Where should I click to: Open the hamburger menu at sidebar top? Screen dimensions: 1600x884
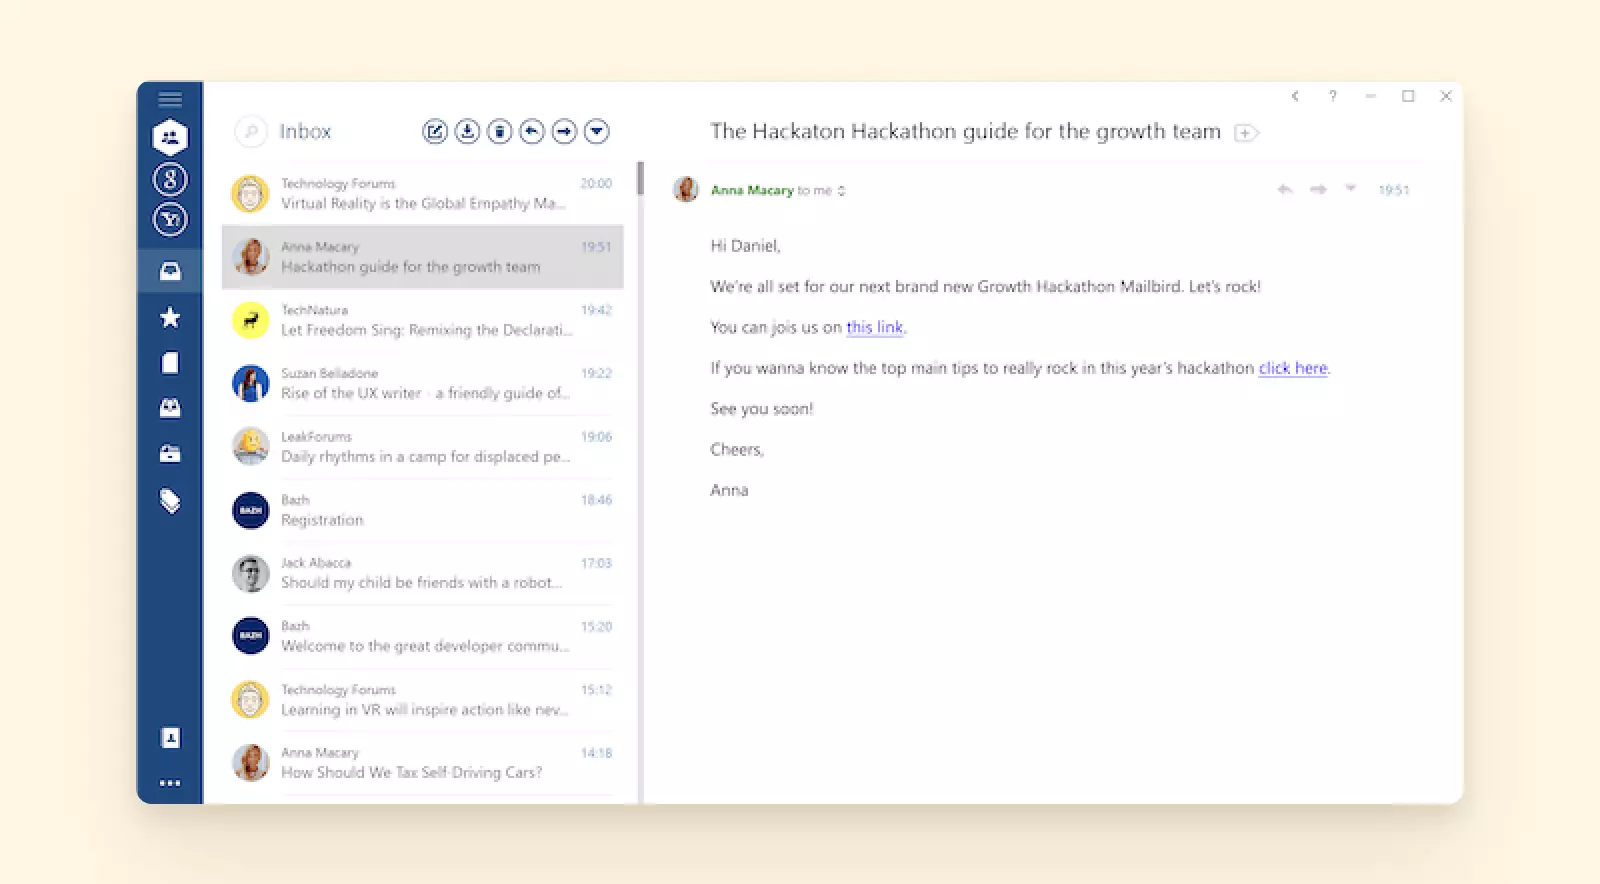click(170, 99)
